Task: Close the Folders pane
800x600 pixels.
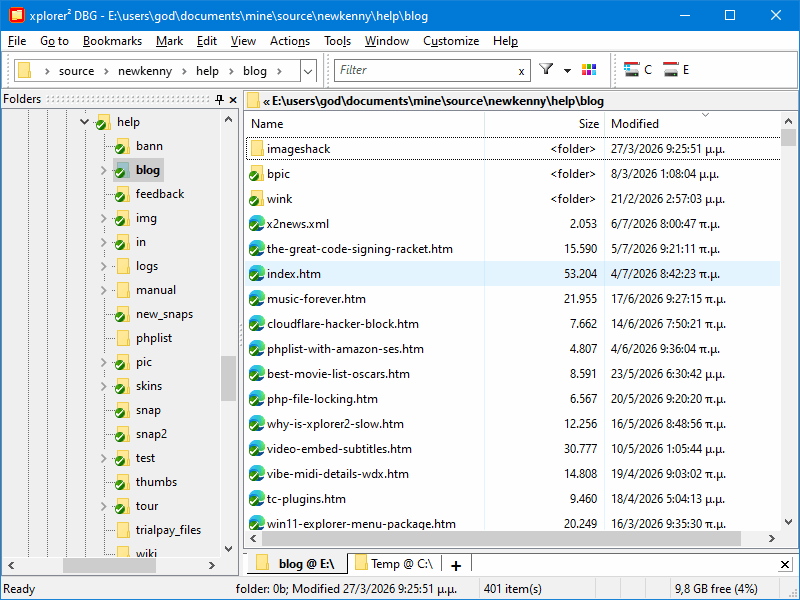Action: pos(233,100)
